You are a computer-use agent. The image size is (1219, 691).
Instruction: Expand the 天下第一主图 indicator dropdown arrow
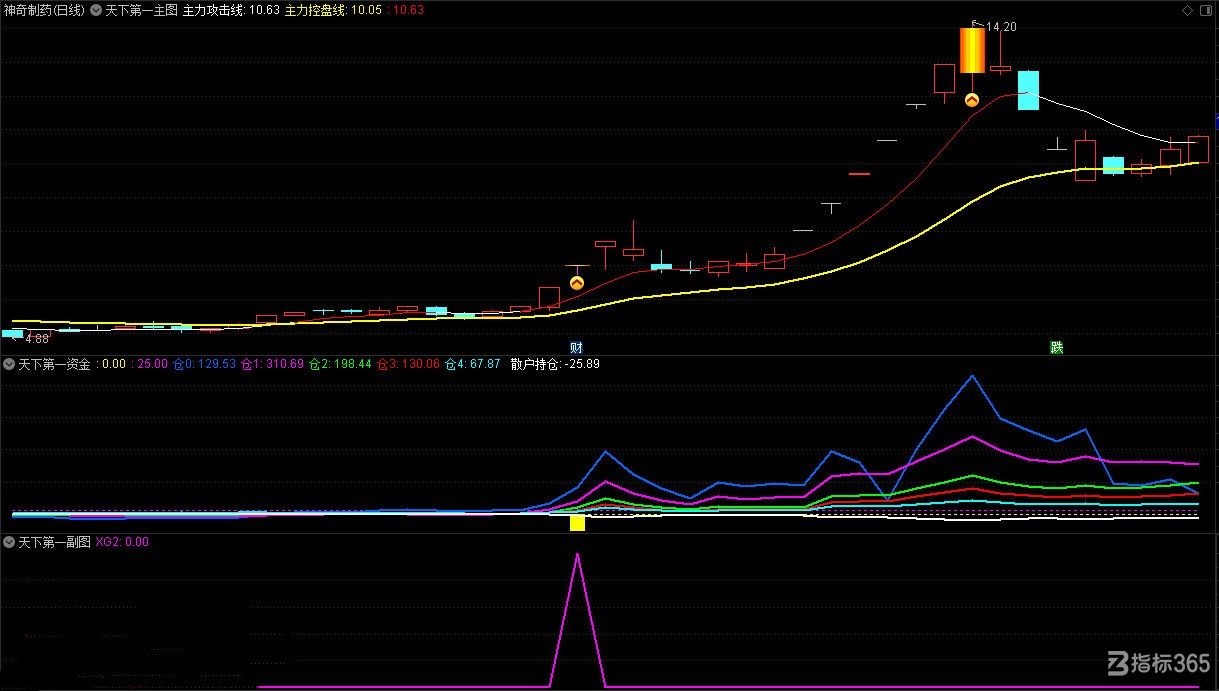97,10
